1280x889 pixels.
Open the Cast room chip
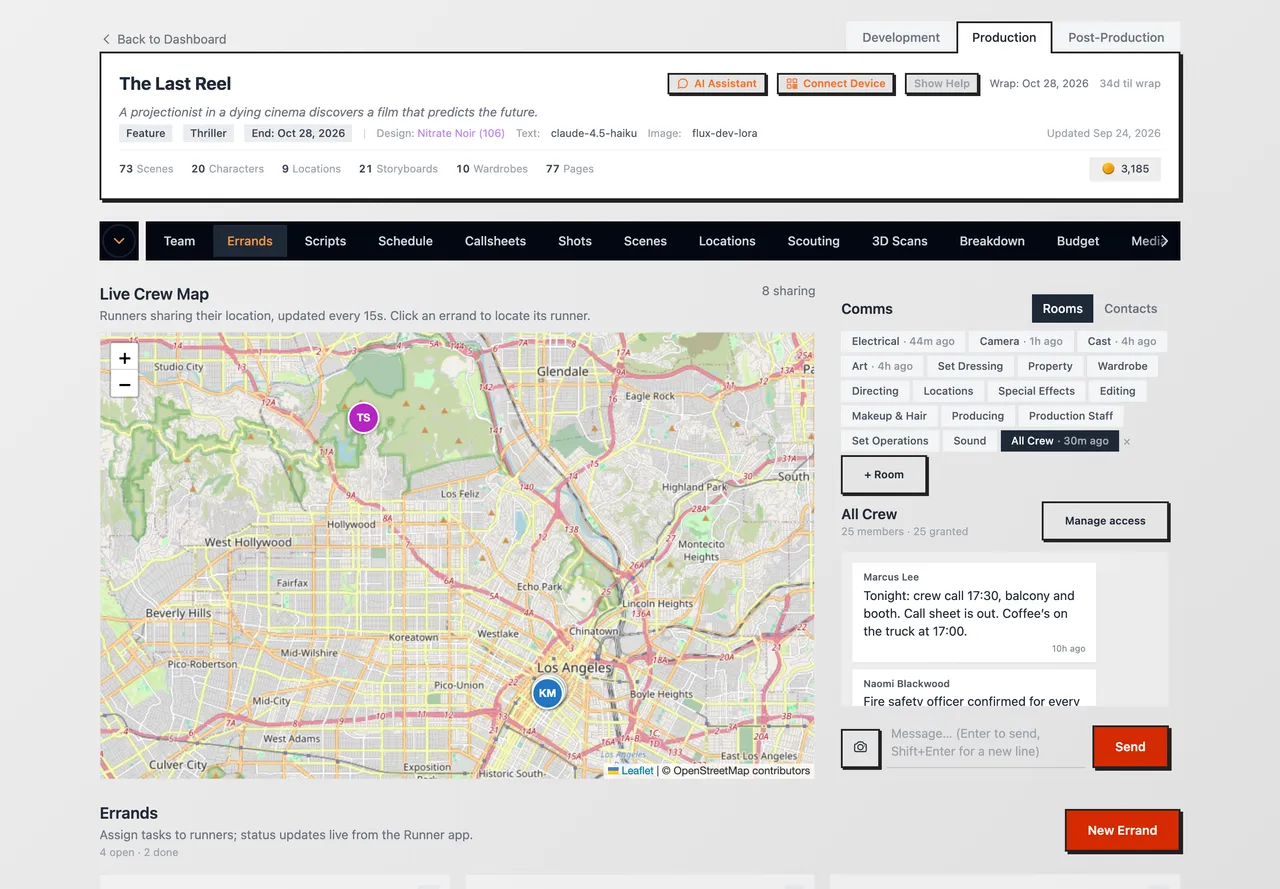click(1122, 341)
